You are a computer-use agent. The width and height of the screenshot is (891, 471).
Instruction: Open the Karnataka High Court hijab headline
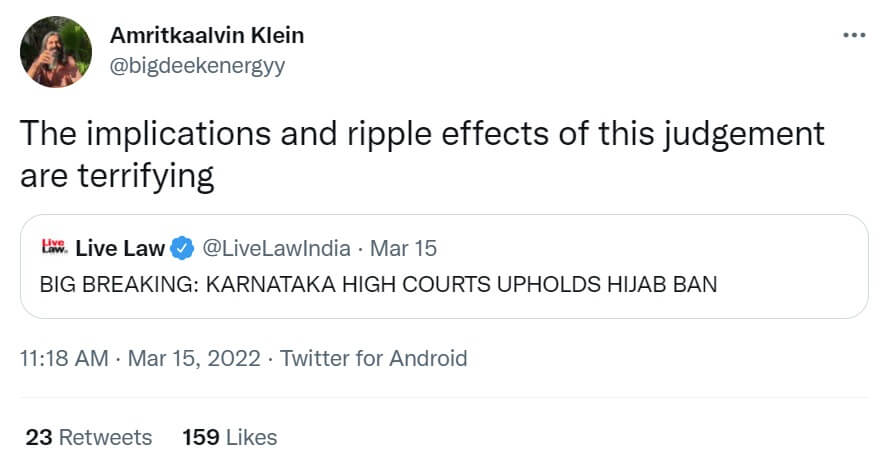pos(378,284)
